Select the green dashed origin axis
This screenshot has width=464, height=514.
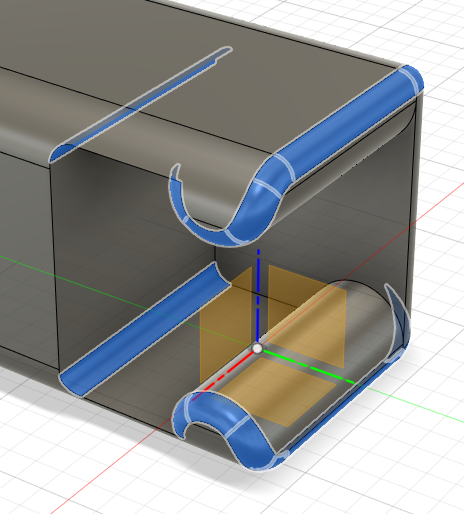(309, 367)
